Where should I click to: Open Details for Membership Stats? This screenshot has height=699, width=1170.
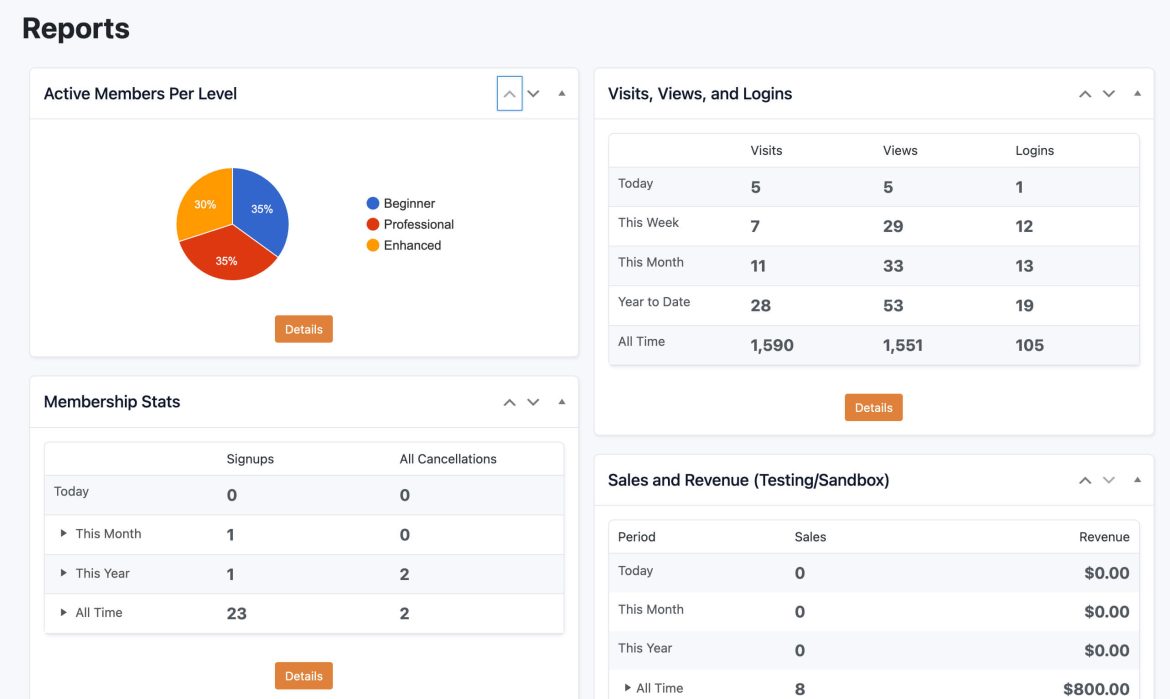click(x=303, y=675)
